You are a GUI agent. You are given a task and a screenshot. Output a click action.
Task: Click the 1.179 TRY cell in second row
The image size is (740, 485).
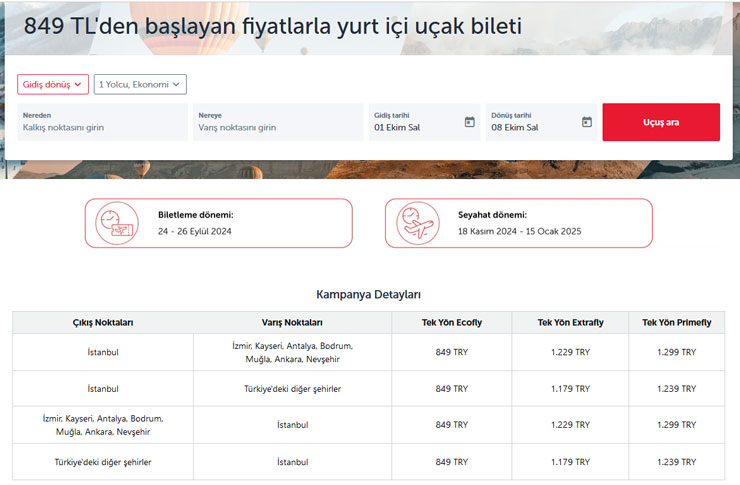click(x=571, y=389)
